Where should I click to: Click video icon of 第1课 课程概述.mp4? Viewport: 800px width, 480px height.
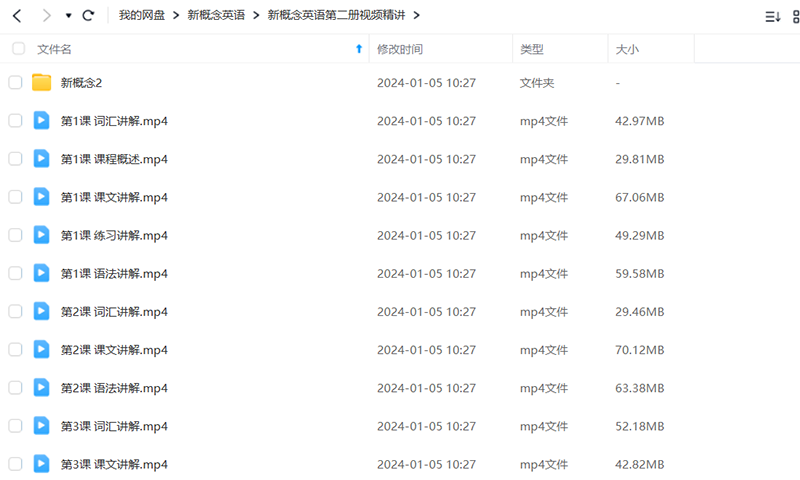point(41,159)
